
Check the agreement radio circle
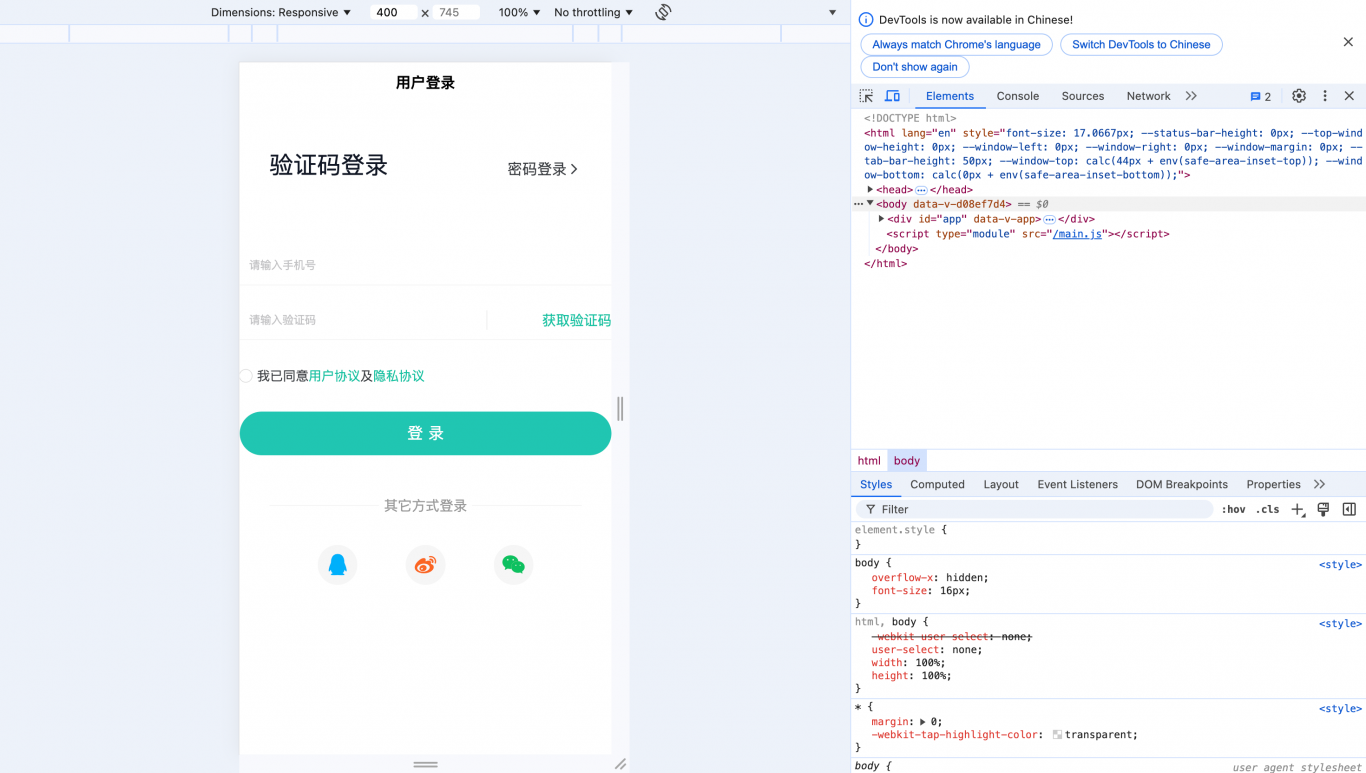[246, 376]
